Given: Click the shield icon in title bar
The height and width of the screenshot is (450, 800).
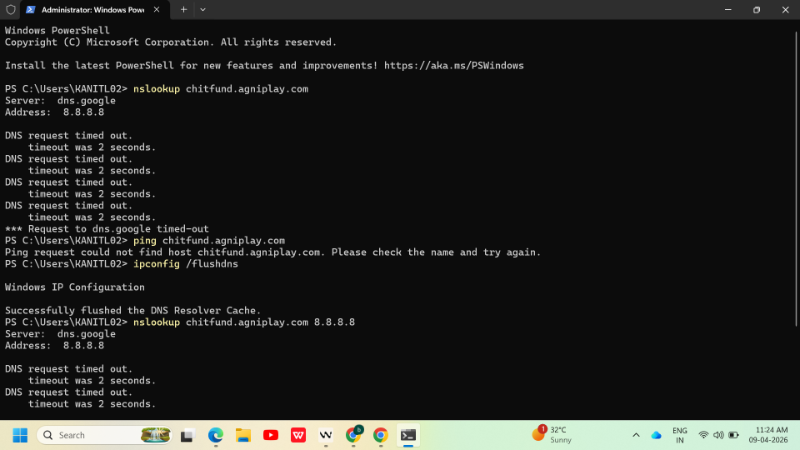Looking at the screenshot, I should tap(10, 9).
